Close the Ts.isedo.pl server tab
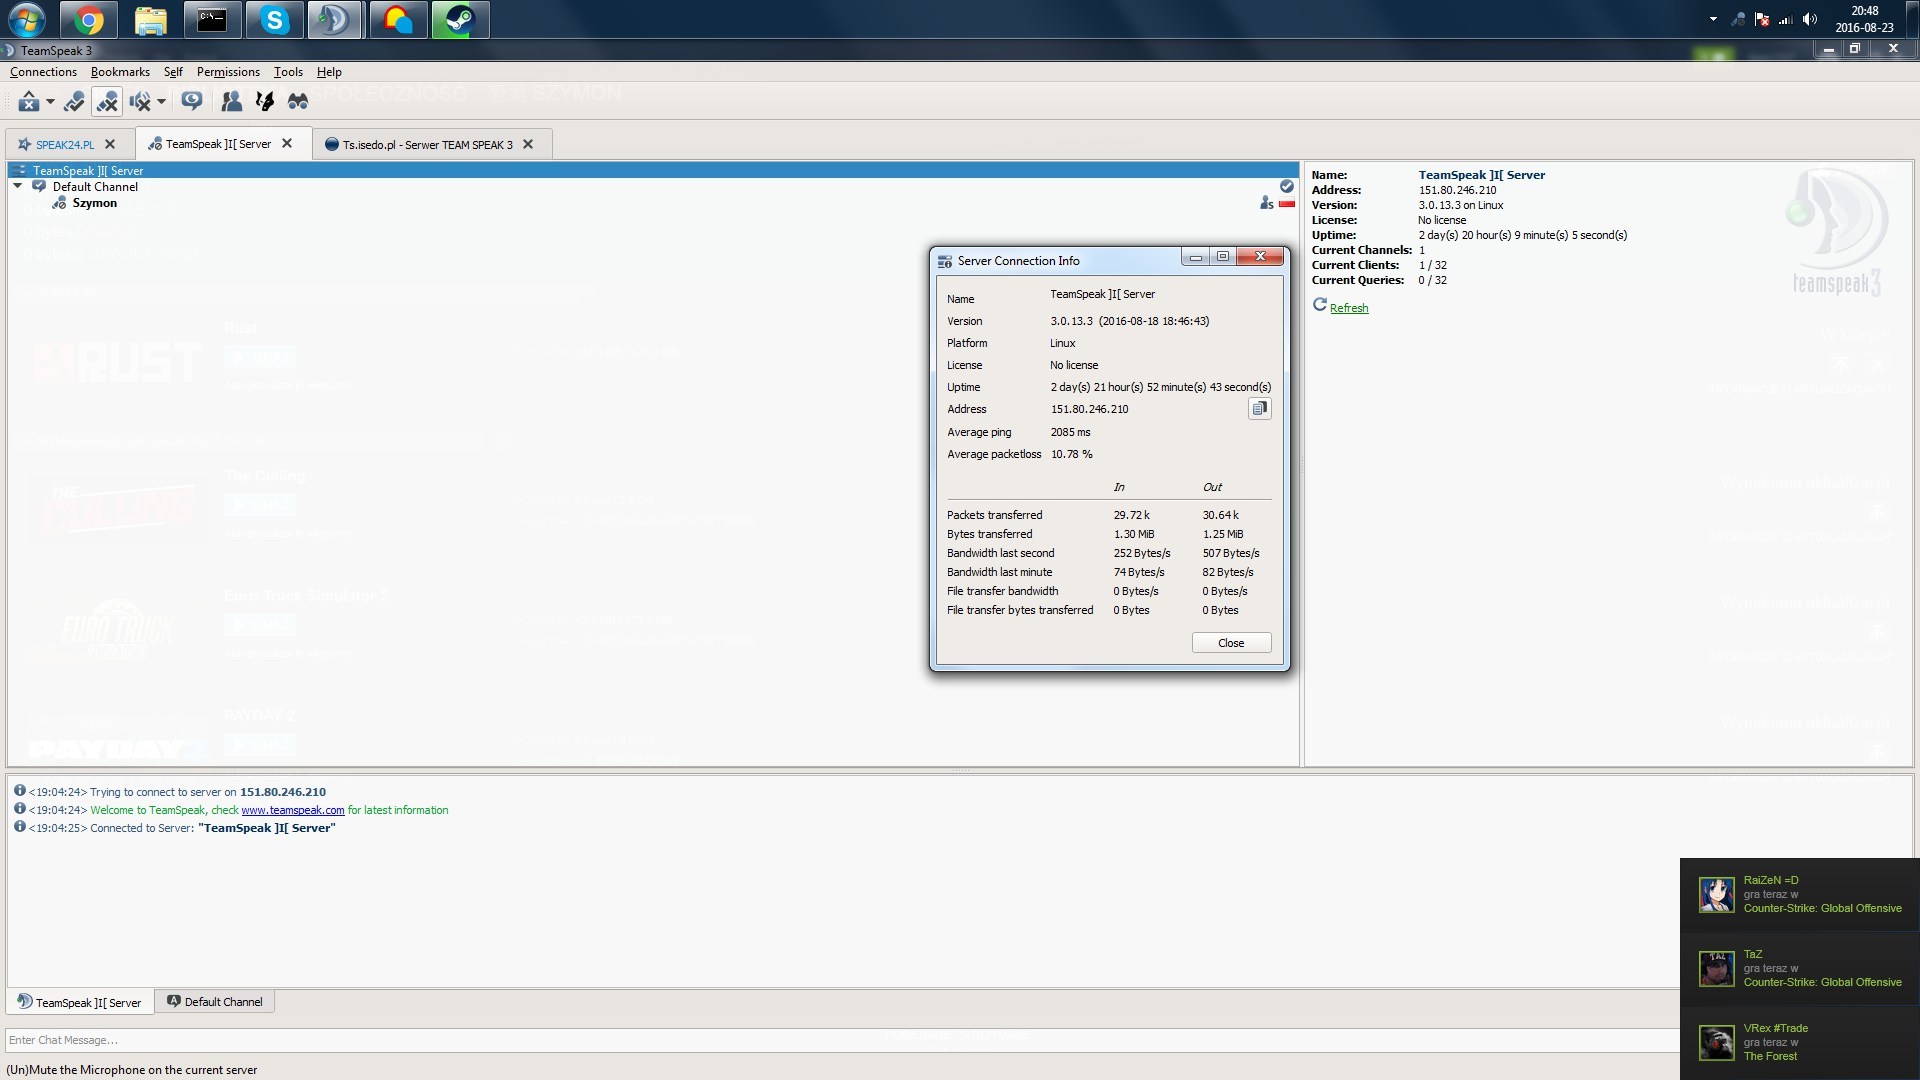The width and height of the screenshot is (1920, 1080). point(528,144)
